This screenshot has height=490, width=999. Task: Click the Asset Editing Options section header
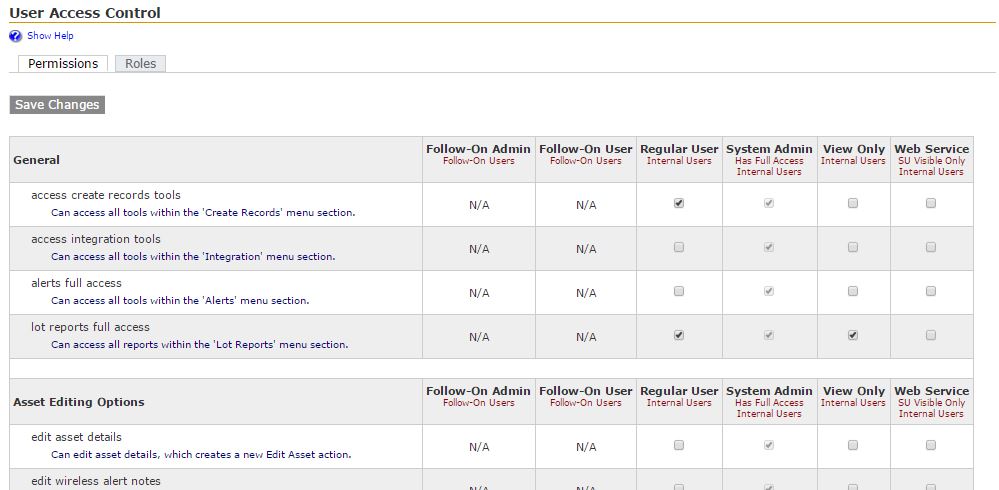coord(79,402)
